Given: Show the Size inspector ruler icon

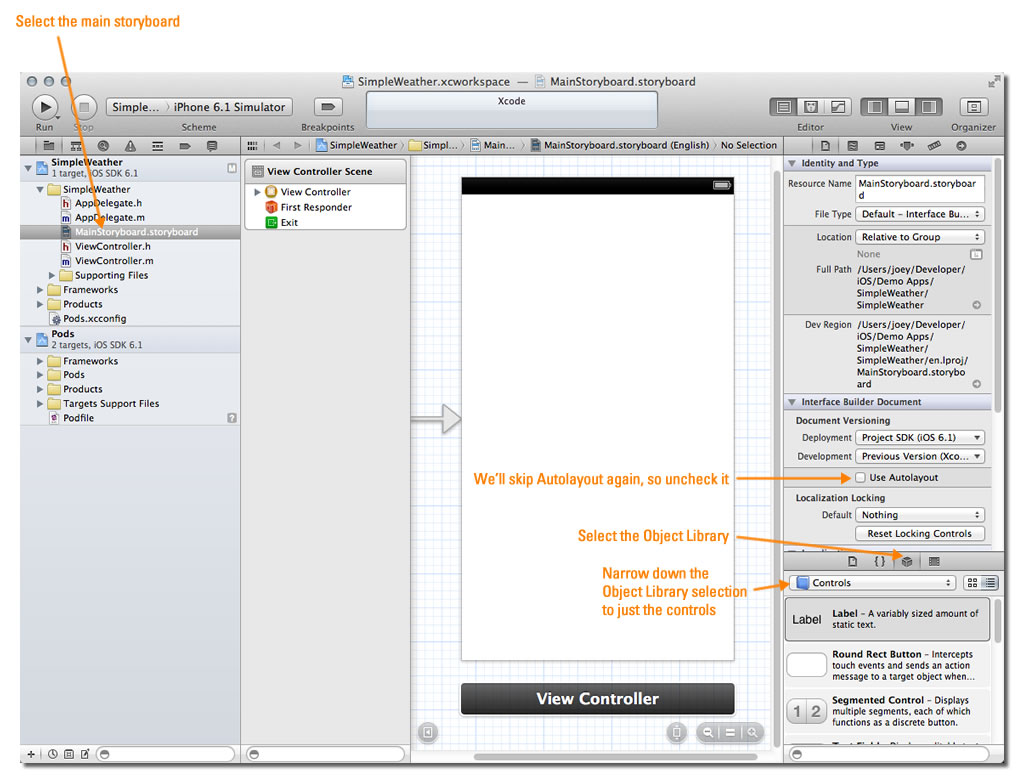Looking at the screenshot, I should click(934, 146).
